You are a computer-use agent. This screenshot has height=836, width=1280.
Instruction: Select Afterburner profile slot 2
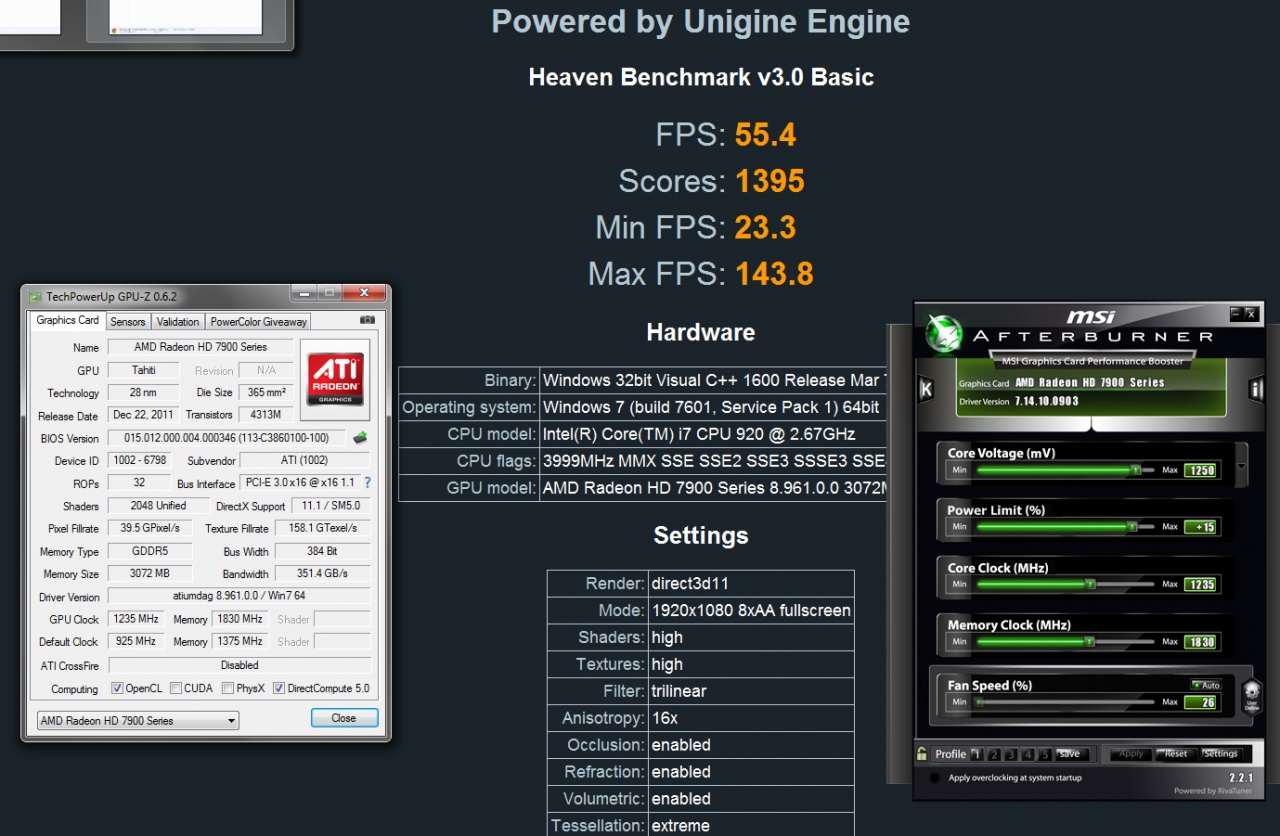[994, 754]
